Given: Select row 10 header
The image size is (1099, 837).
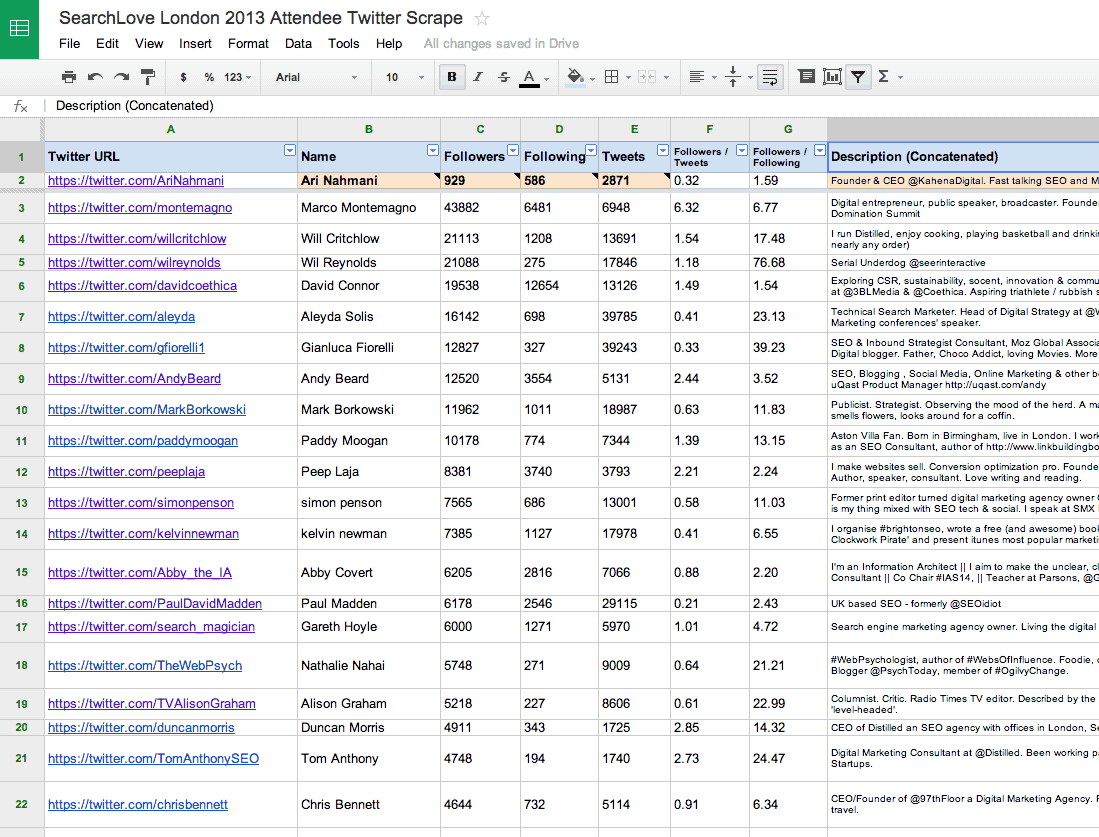Looking at the screenshot, I should [x=22, y=410].
